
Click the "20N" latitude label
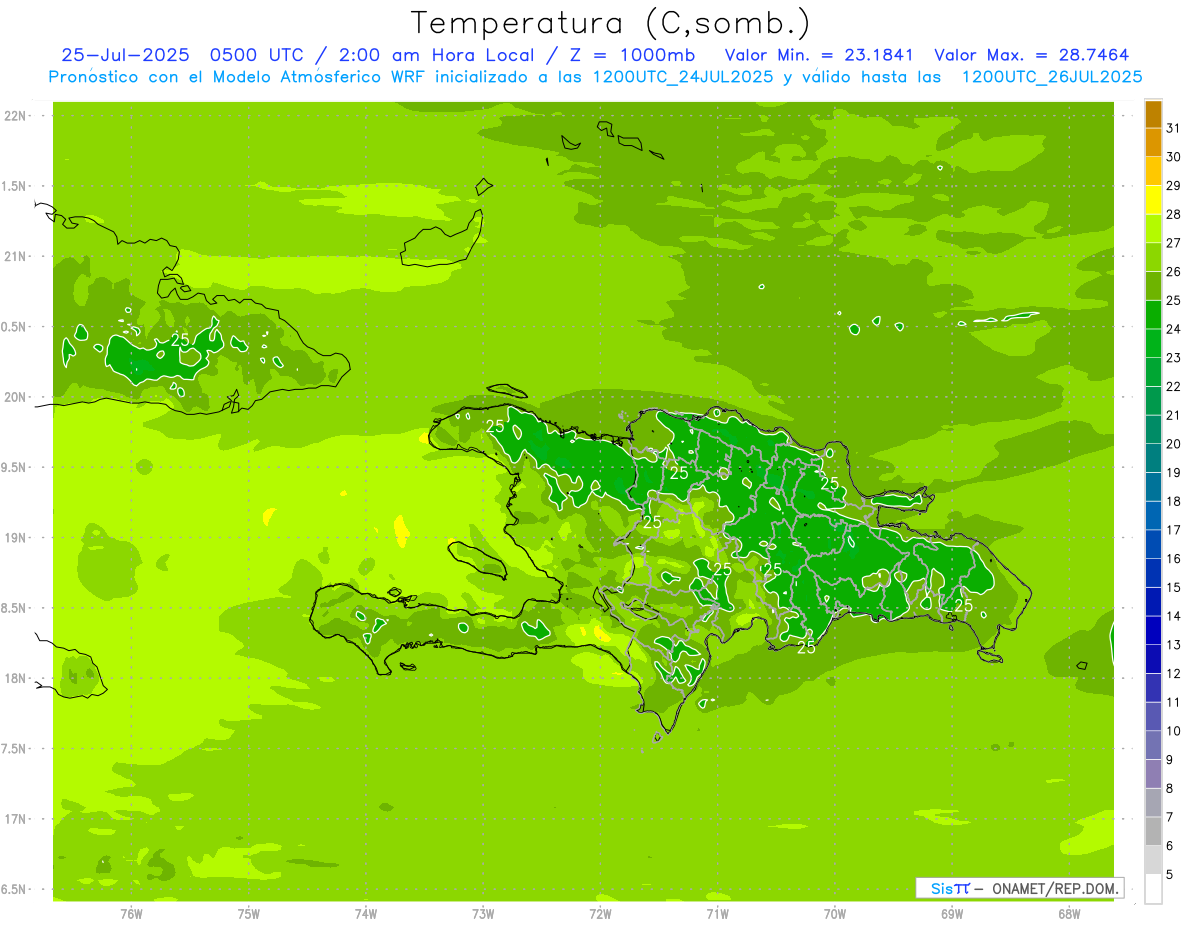[x=15, y=397]
